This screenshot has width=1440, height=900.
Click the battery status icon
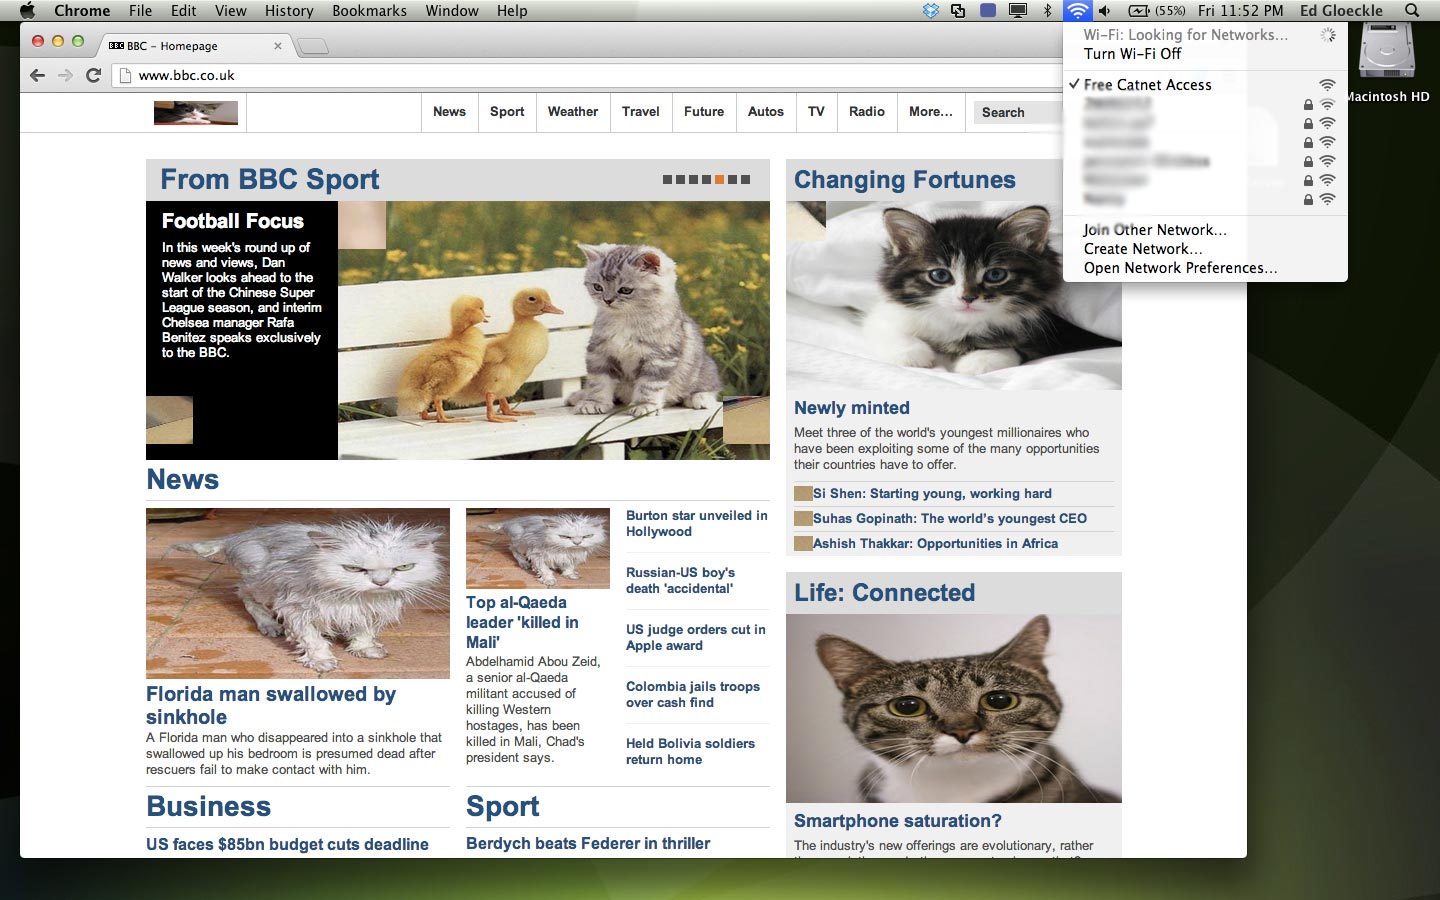pos(1139,11)
